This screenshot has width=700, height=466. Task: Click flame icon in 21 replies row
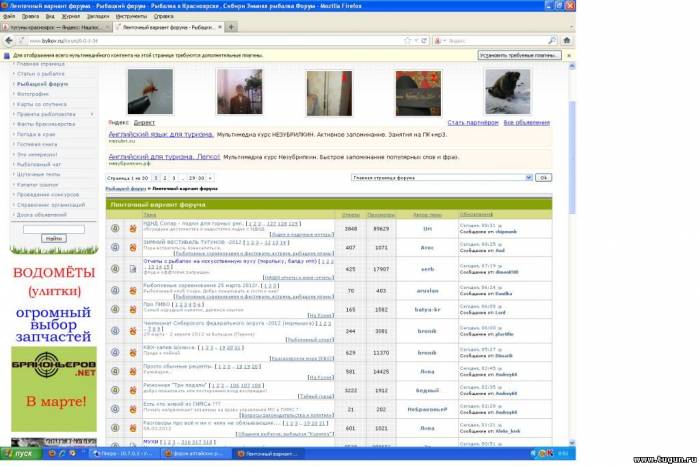click(x=133, y=409)
